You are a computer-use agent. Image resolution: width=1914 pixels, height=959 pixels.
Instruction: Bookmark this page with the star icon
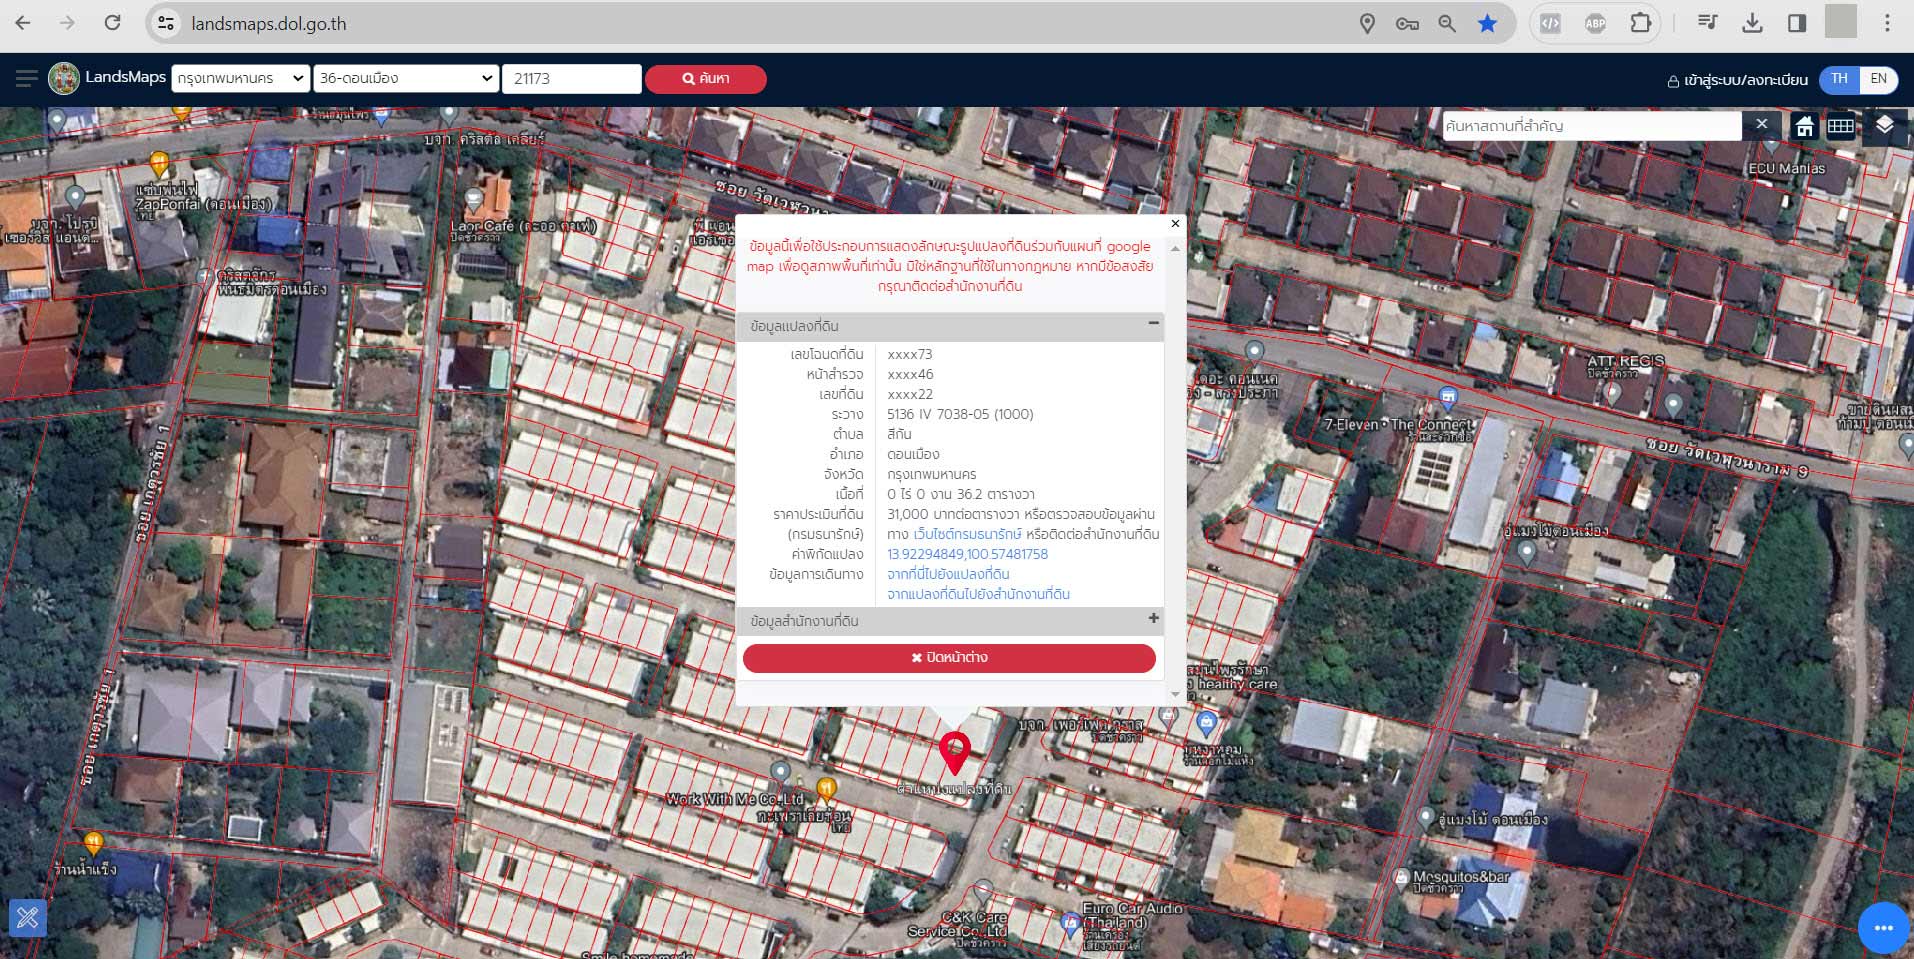[x=1487, y=23]
